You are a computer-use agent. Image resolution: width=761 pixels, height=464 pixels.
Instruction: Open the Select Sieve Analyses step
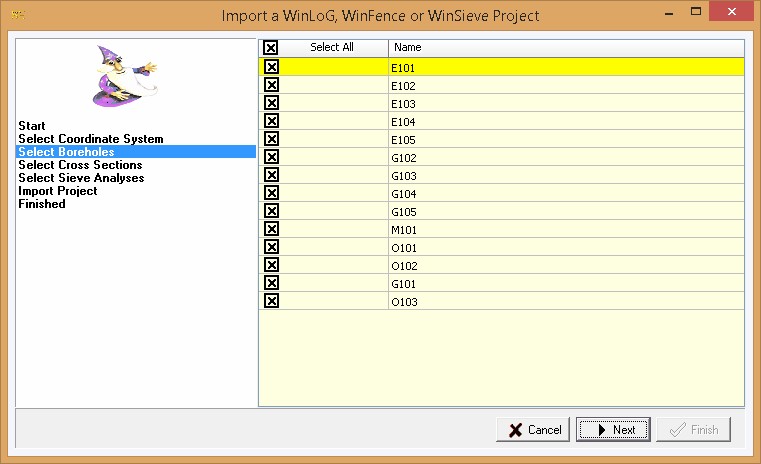point(81,178)
